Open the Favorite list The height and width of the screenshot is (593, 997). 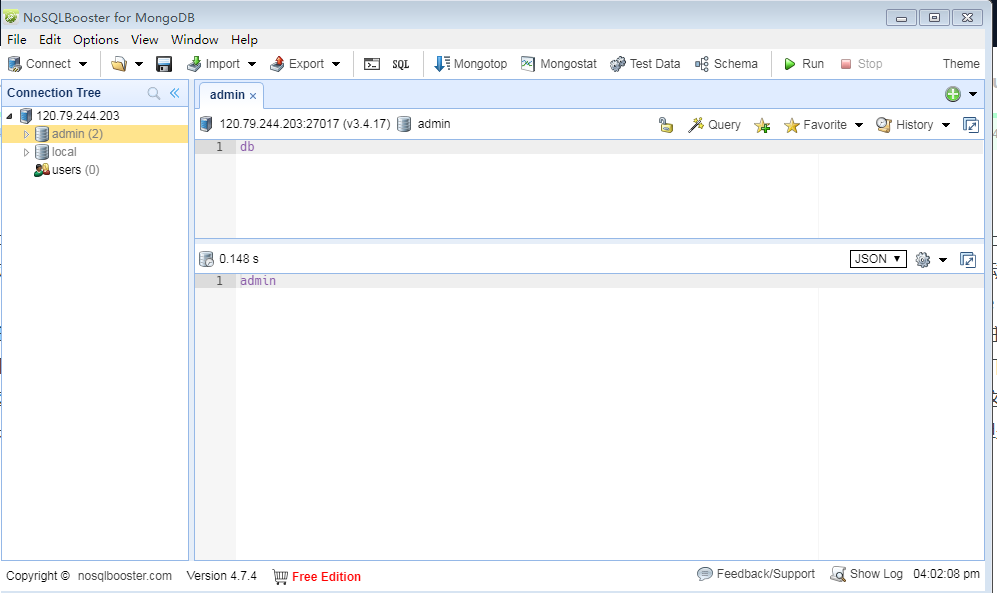(815, 125)
